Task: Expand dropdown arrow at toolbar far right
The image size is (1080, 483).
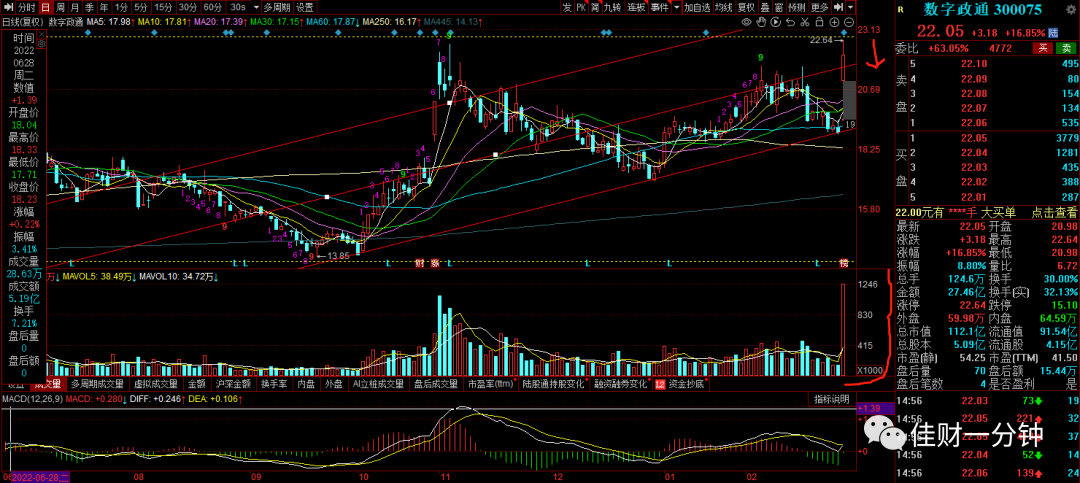Action: pyautogui.click(x=851, y=8)
